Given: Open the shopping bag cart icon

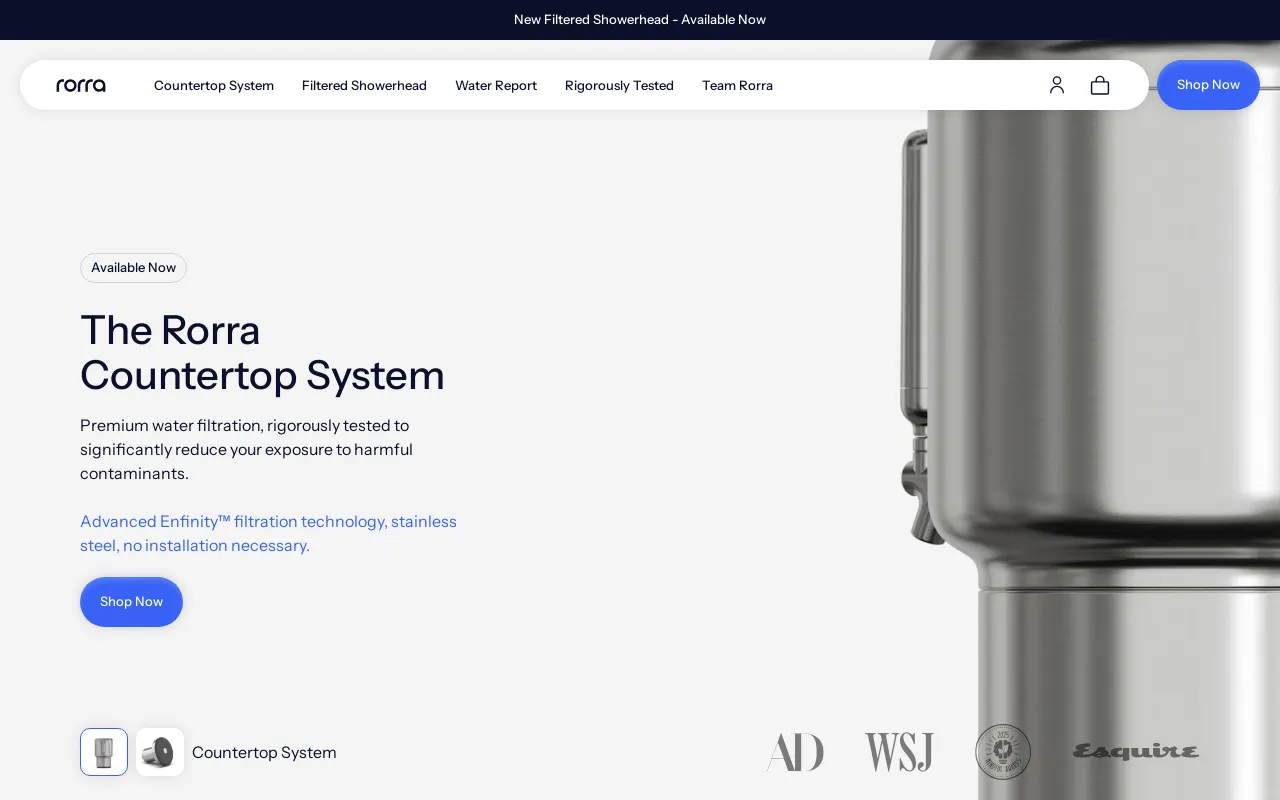Looking at the screenshot, I should pyautogui.click(x=1100, y=85).
